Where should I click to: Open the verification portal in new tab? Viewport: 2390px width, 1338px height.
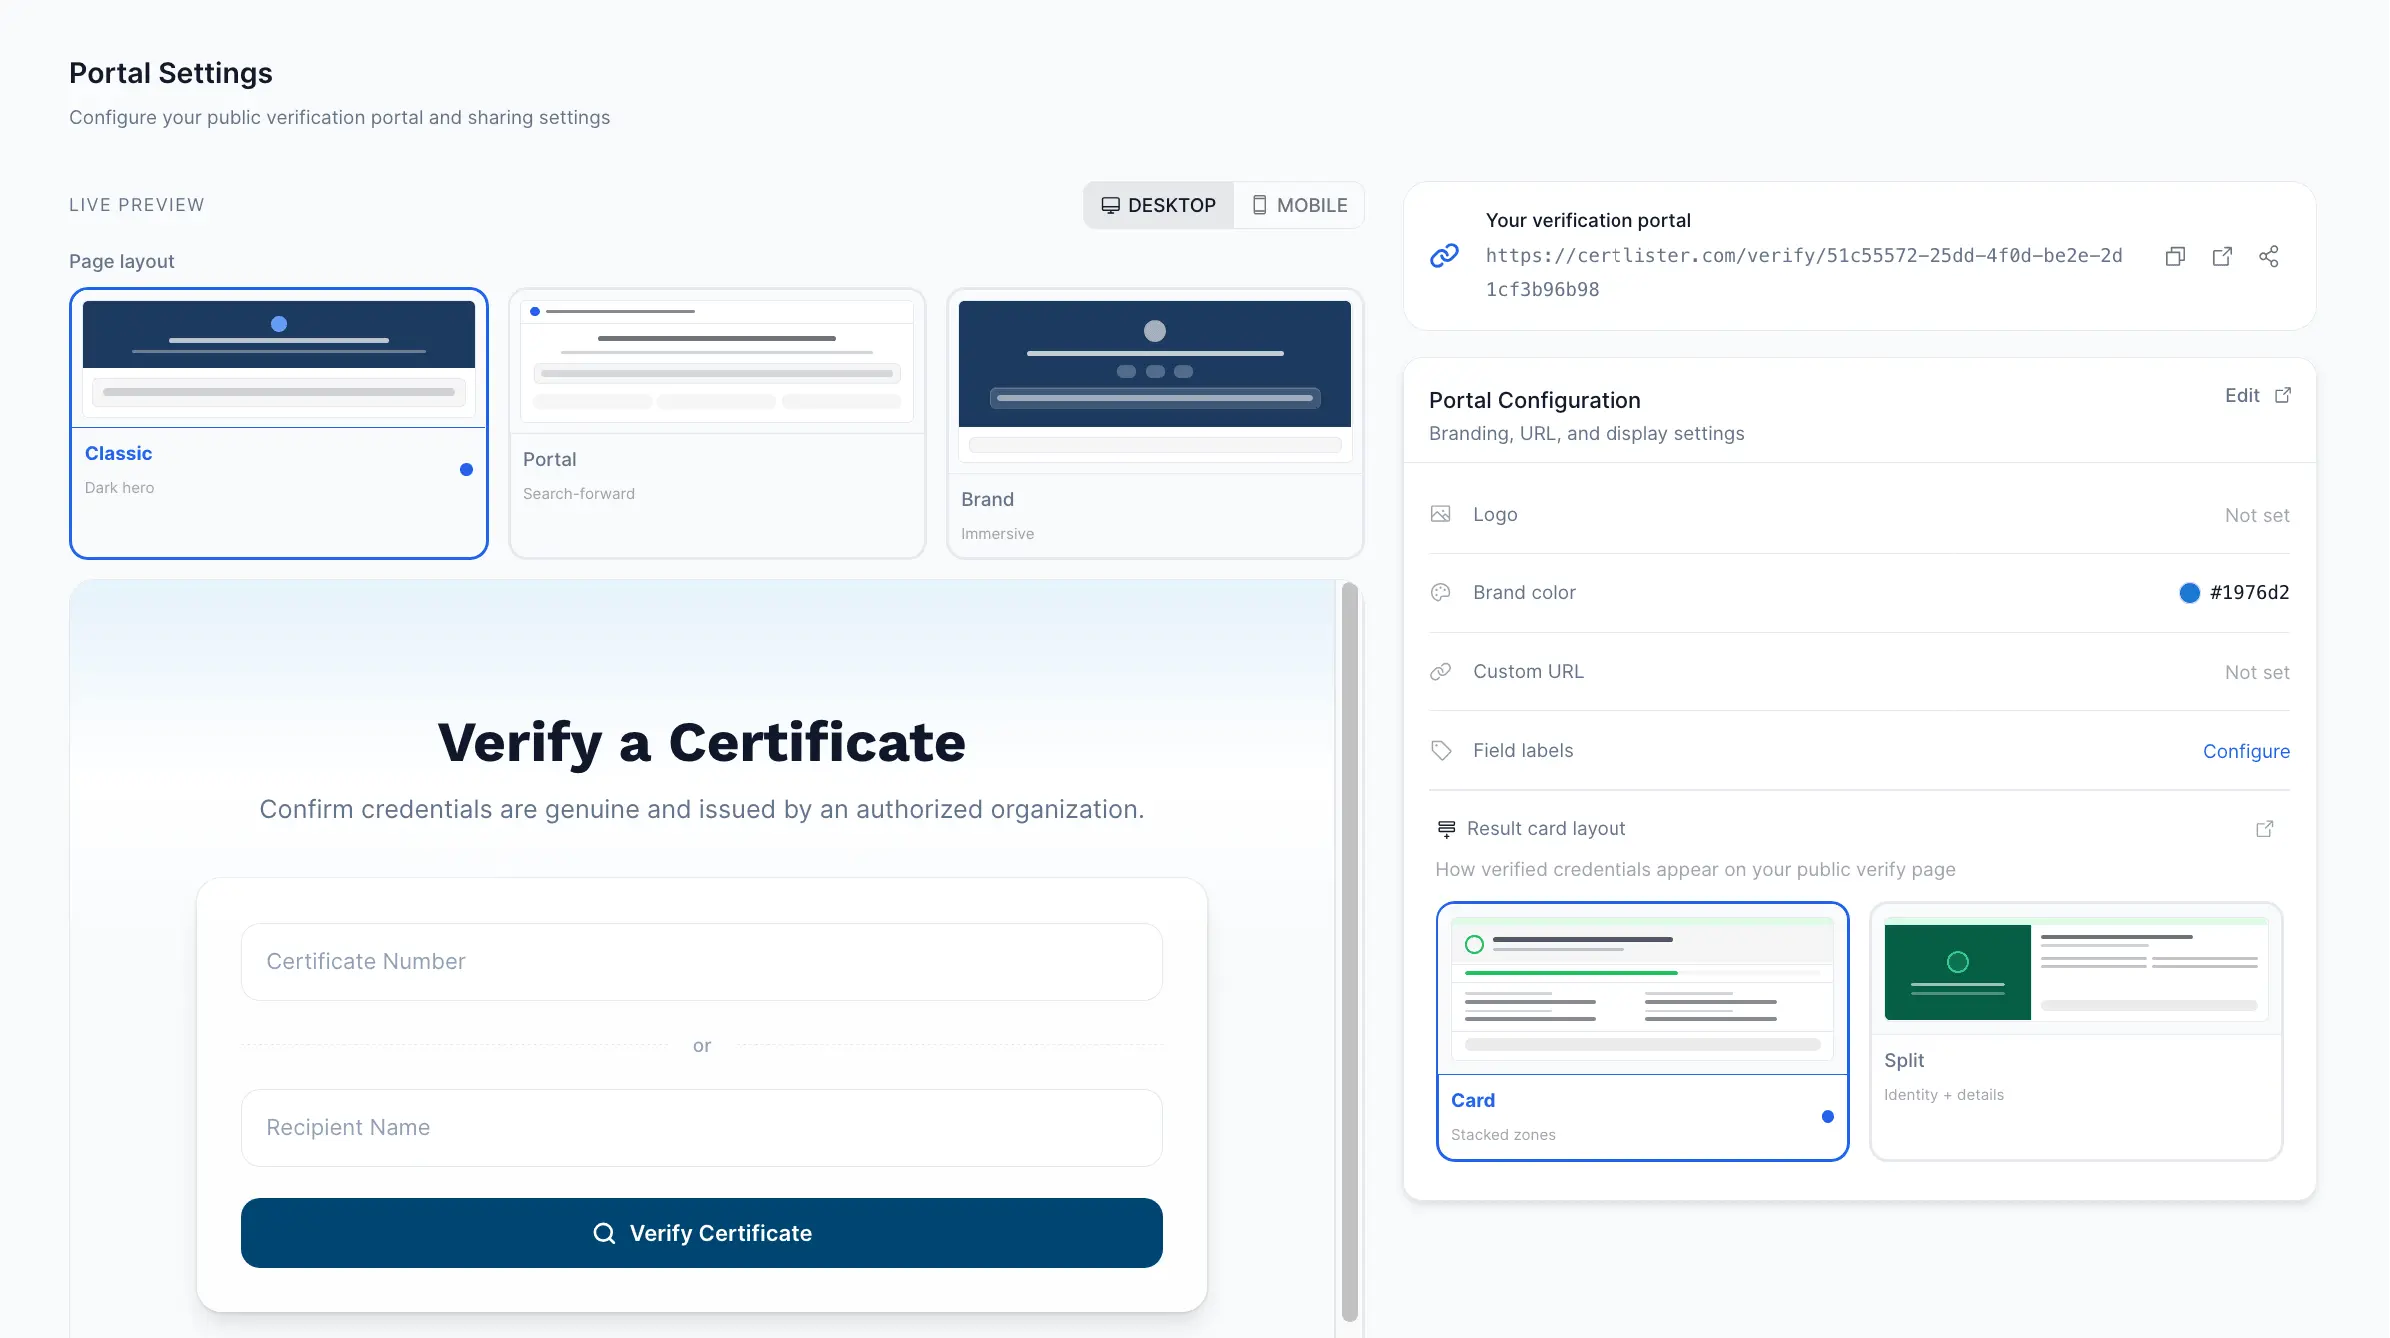click(x=2221, y=256)
